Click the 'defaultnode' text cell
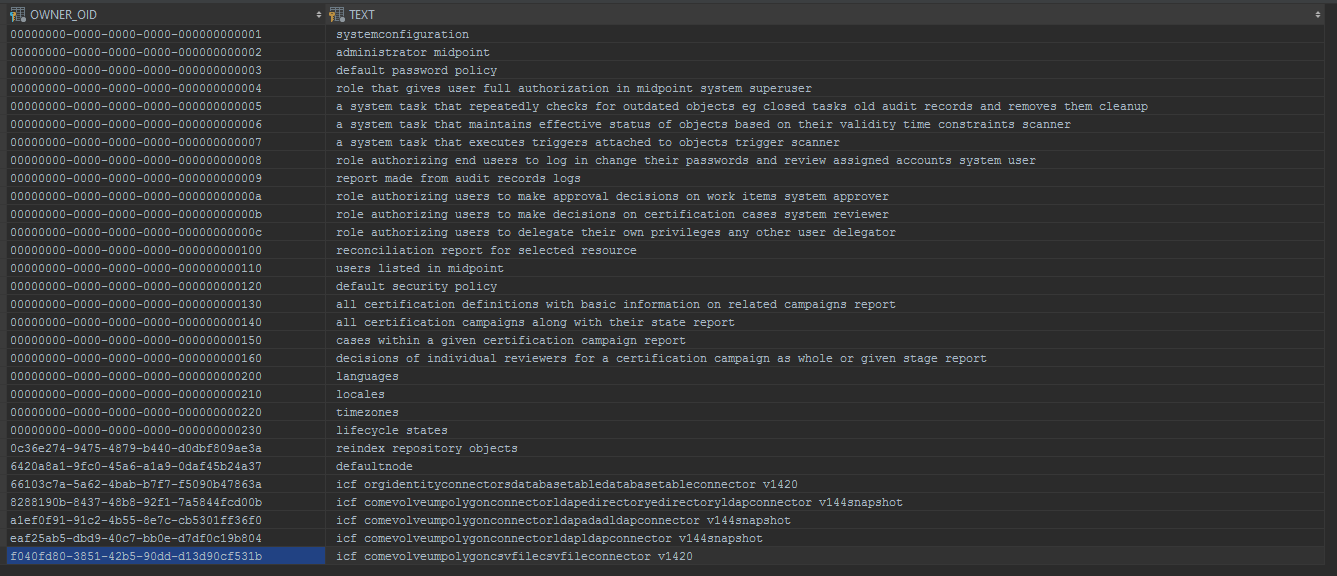The height and width of the screenshot is (576, 1337). (x=374, y=467)
